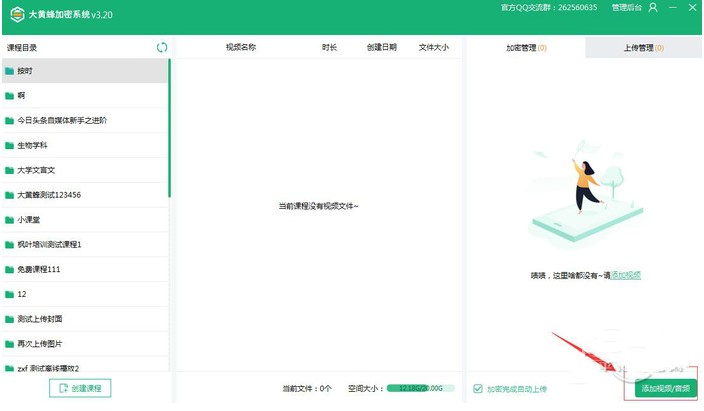This screenshot has height=411, width=704.
Task: Click the 文件大小 column header
Action: pos(434,47)
